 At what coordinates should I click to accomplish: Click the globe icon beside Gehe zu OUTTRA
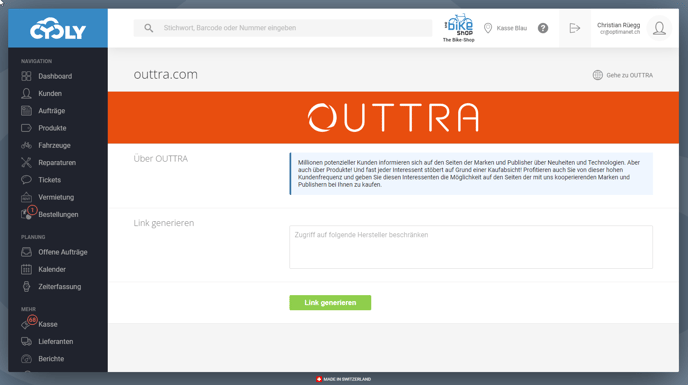click(x=598, y=75)
